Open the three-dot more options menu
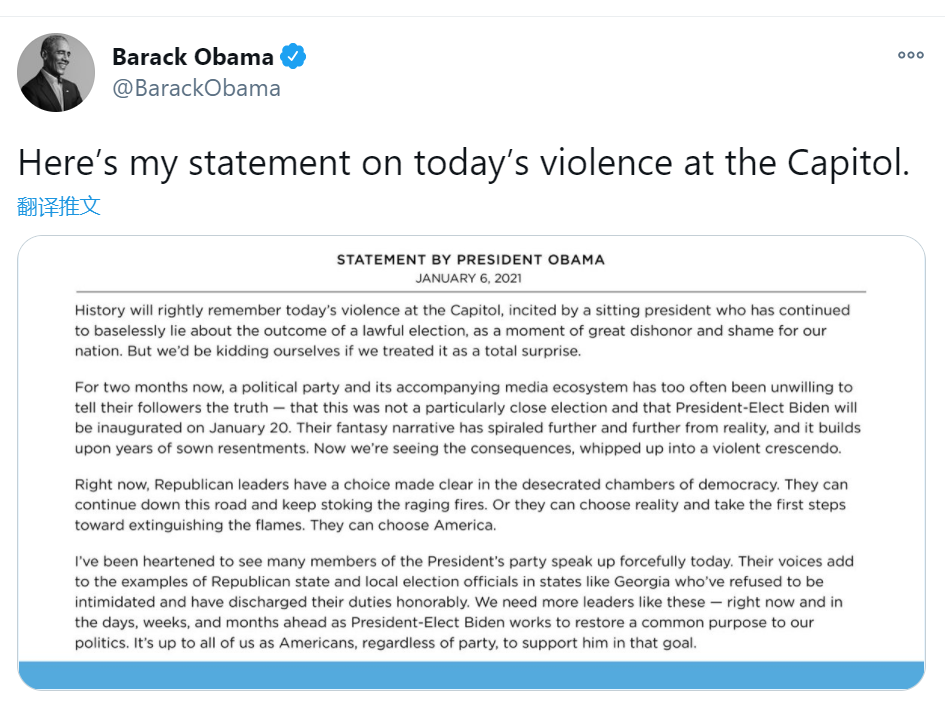The width and height of the screenshot is (945, 703). [910, 56]
